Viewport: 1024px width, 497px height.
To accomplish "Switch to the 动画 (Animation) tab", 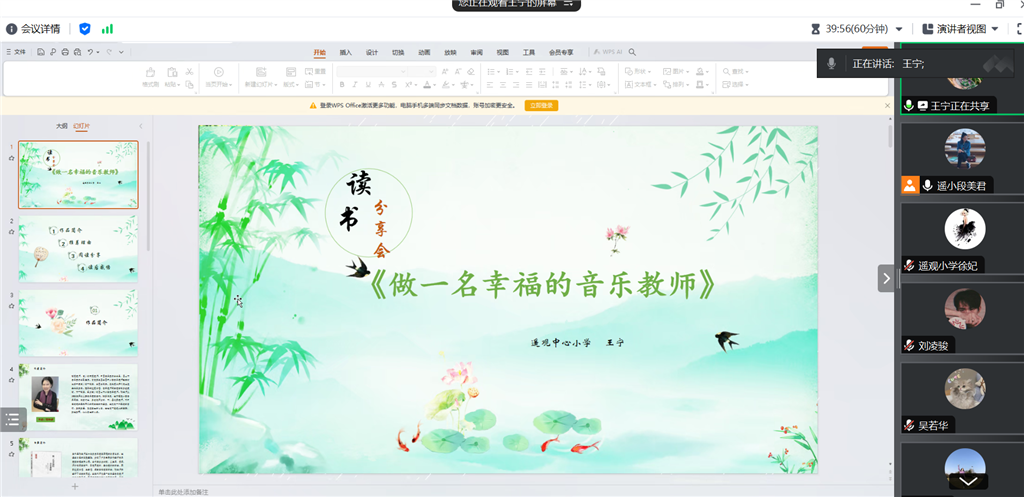I will pos(424,52).
